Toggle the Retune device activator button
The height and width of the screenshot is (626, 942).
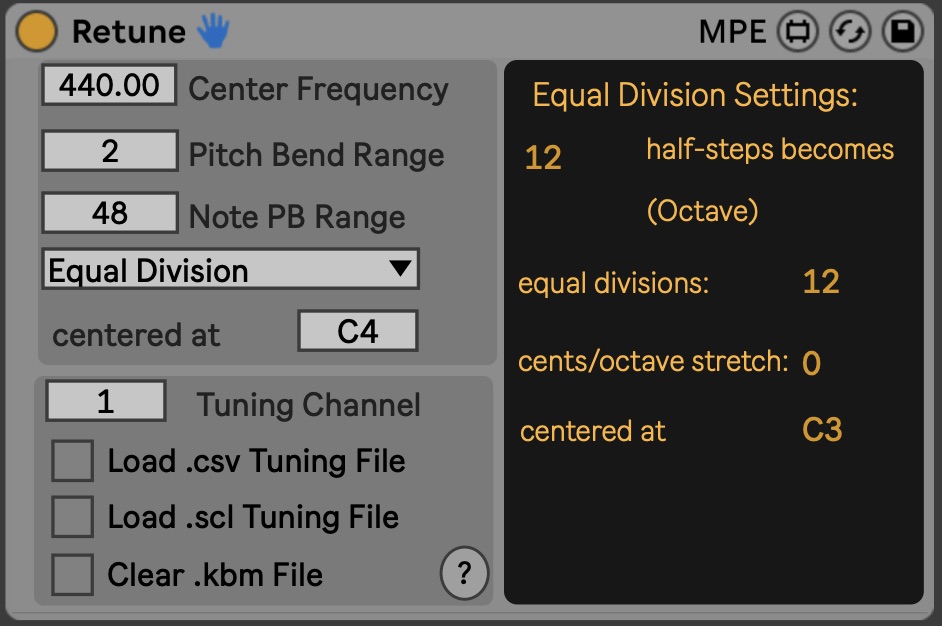[x=37, y=32]
